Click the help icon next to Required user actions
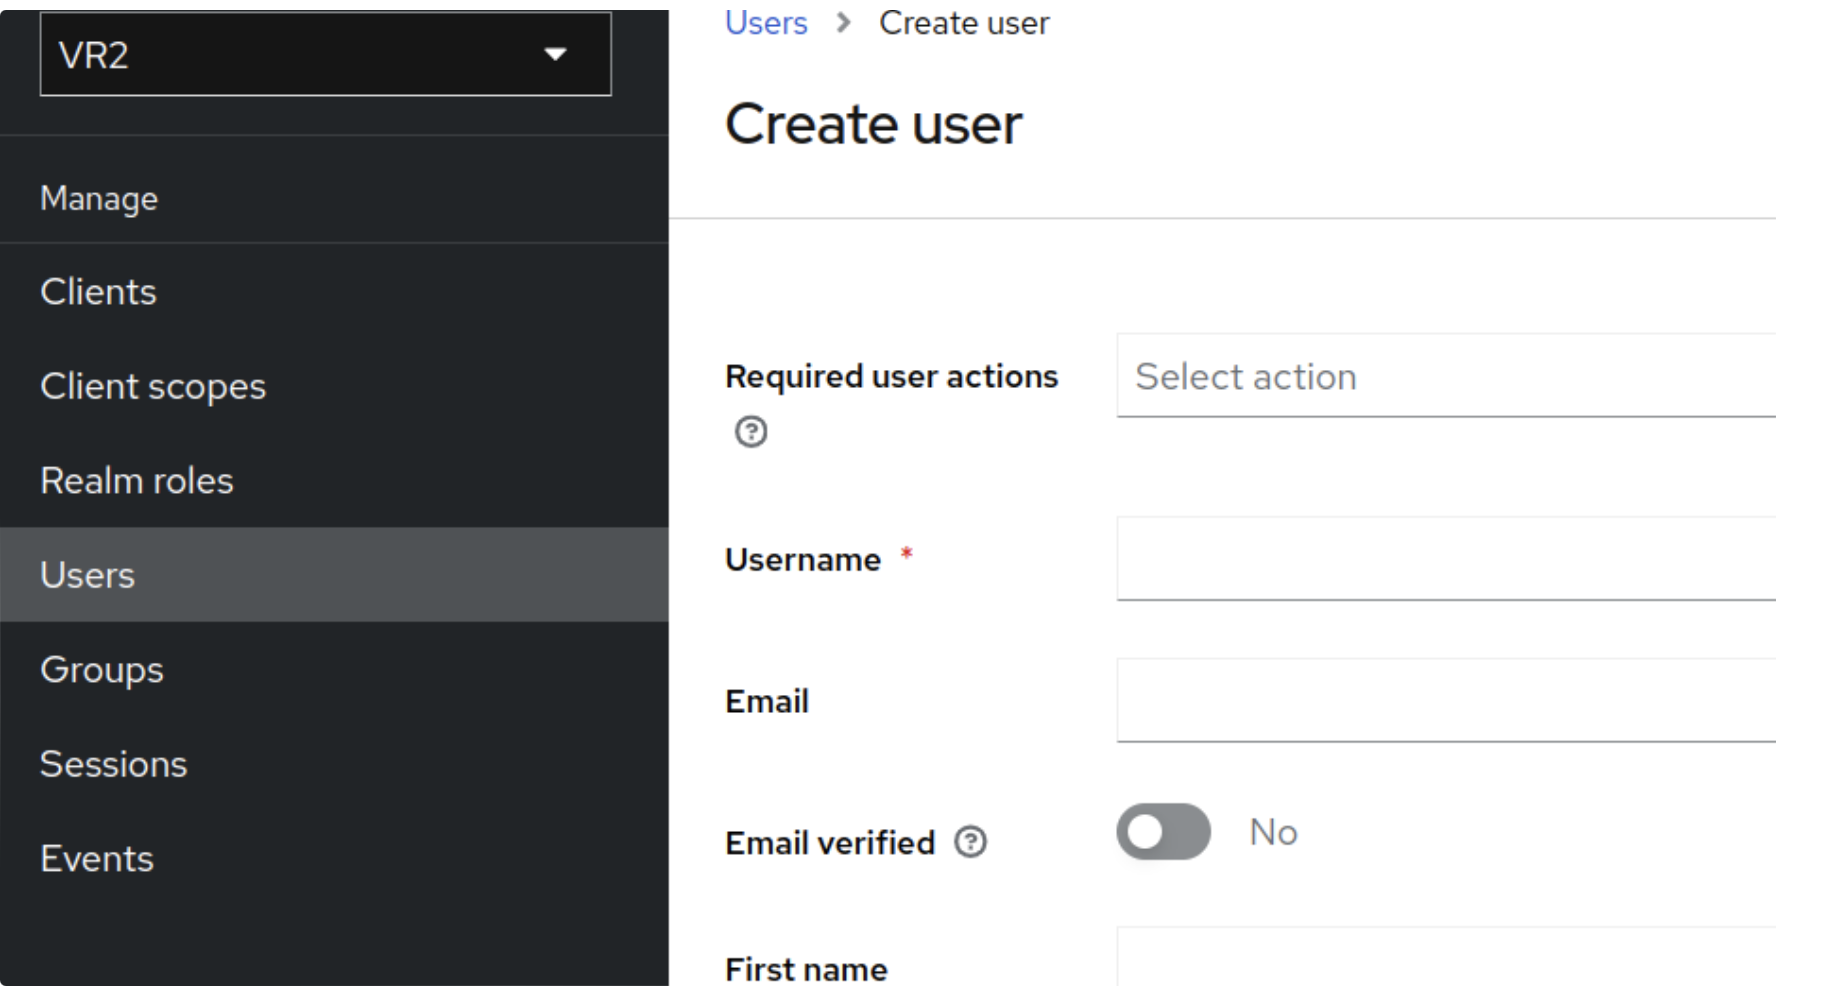The height and width of the screenshot is (992, 1834). coord(750,432)
